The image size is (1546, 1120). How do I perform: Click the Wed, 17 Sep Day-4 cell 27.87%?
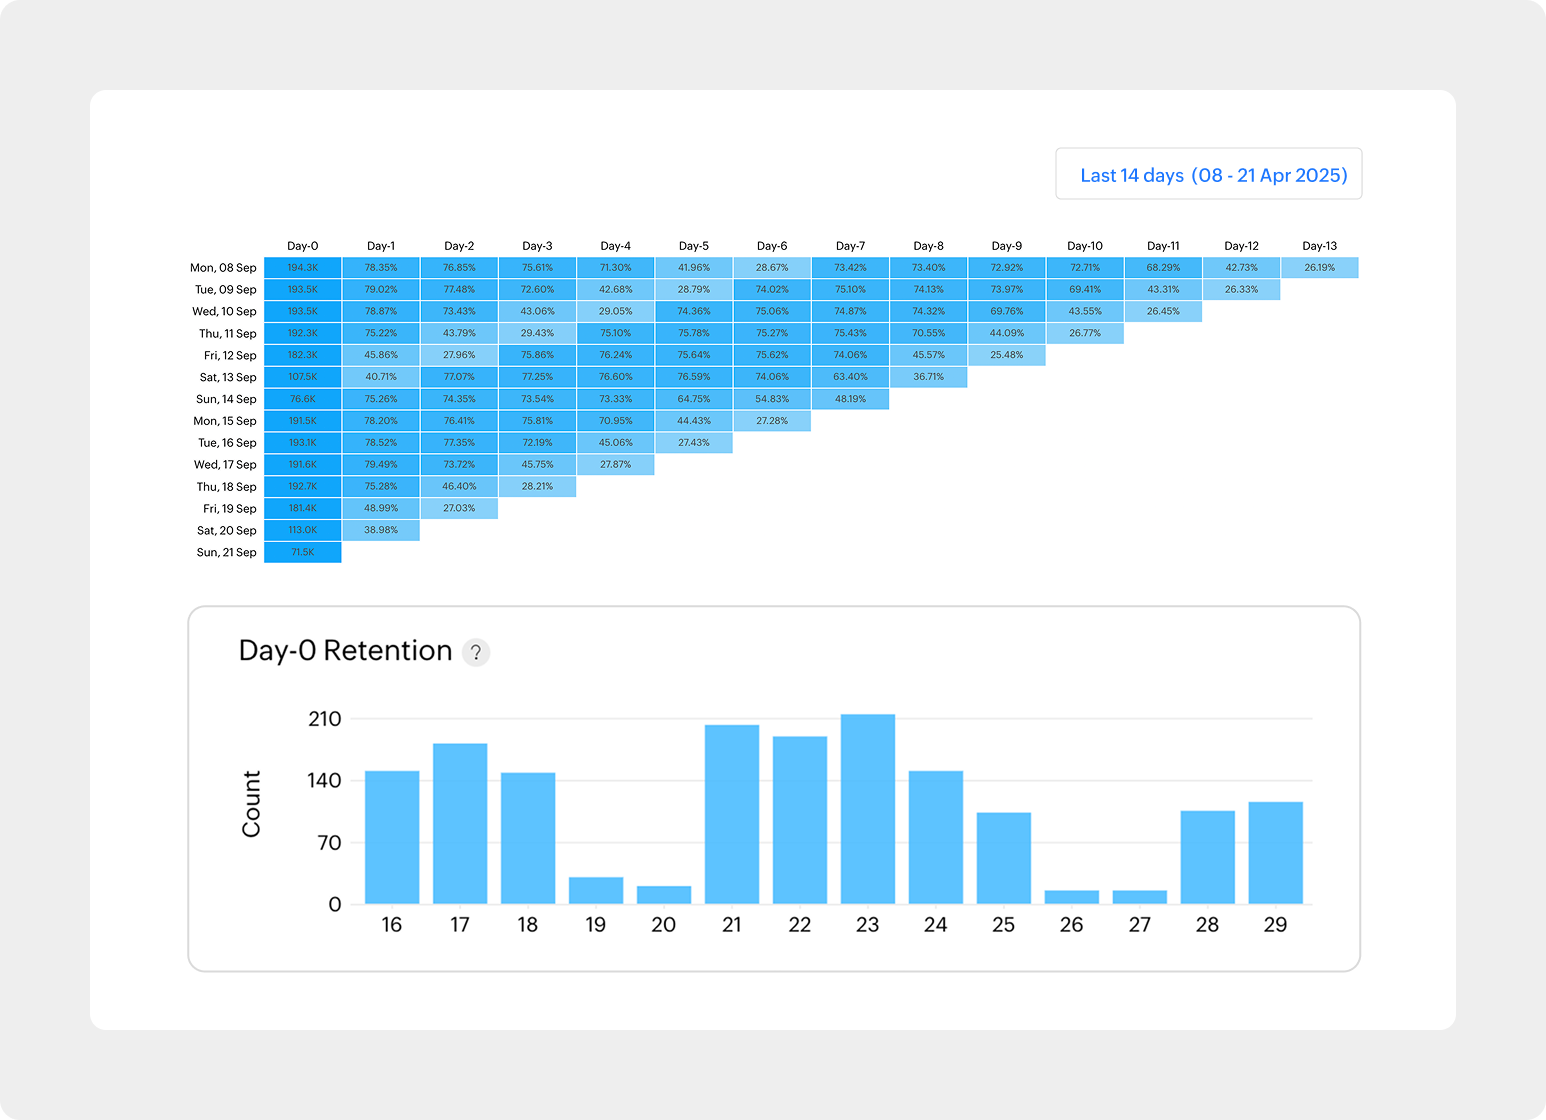pos(615,465)
